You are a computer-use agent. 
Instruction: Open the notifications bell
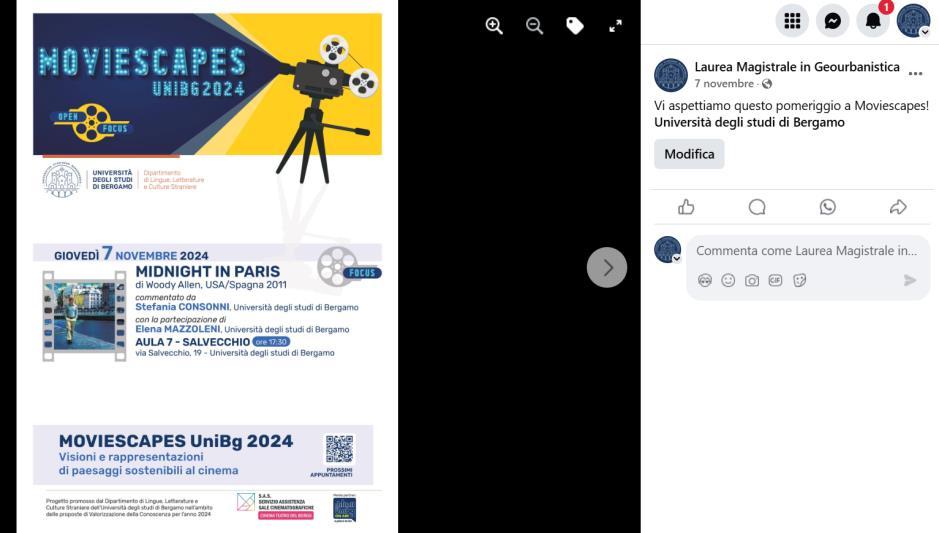(873, 21)
